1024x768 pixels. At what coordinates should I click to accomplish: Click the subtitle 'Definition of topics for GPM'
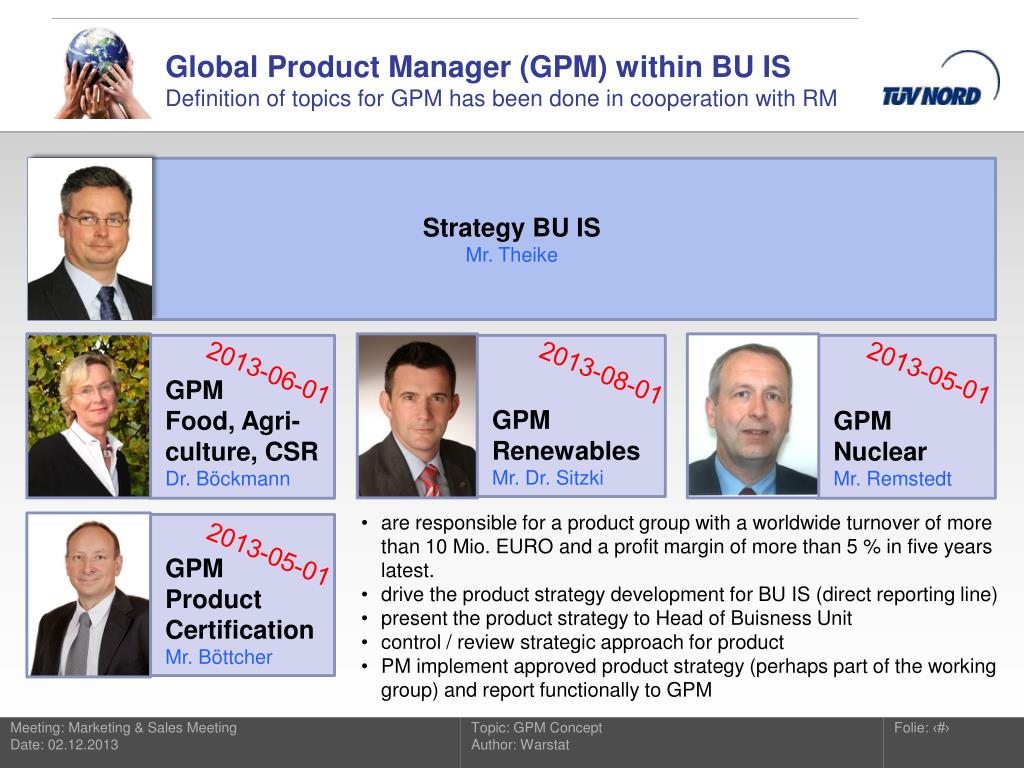(x=501, y=99)
